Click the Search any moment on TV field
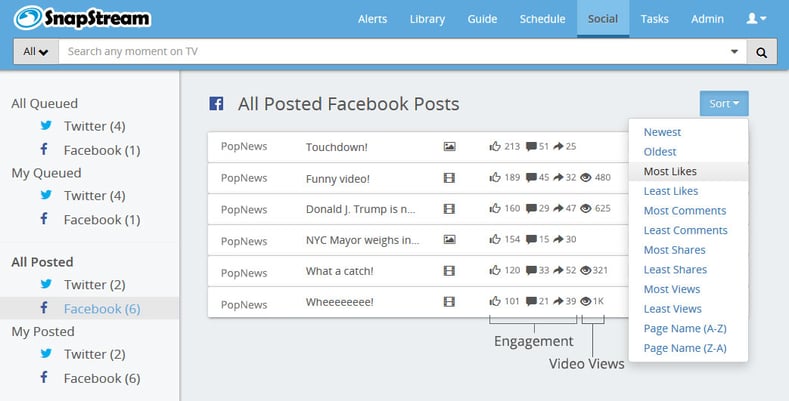Viewport: 789px width, 401px height. pyautogui.click(x=390, y=52)
